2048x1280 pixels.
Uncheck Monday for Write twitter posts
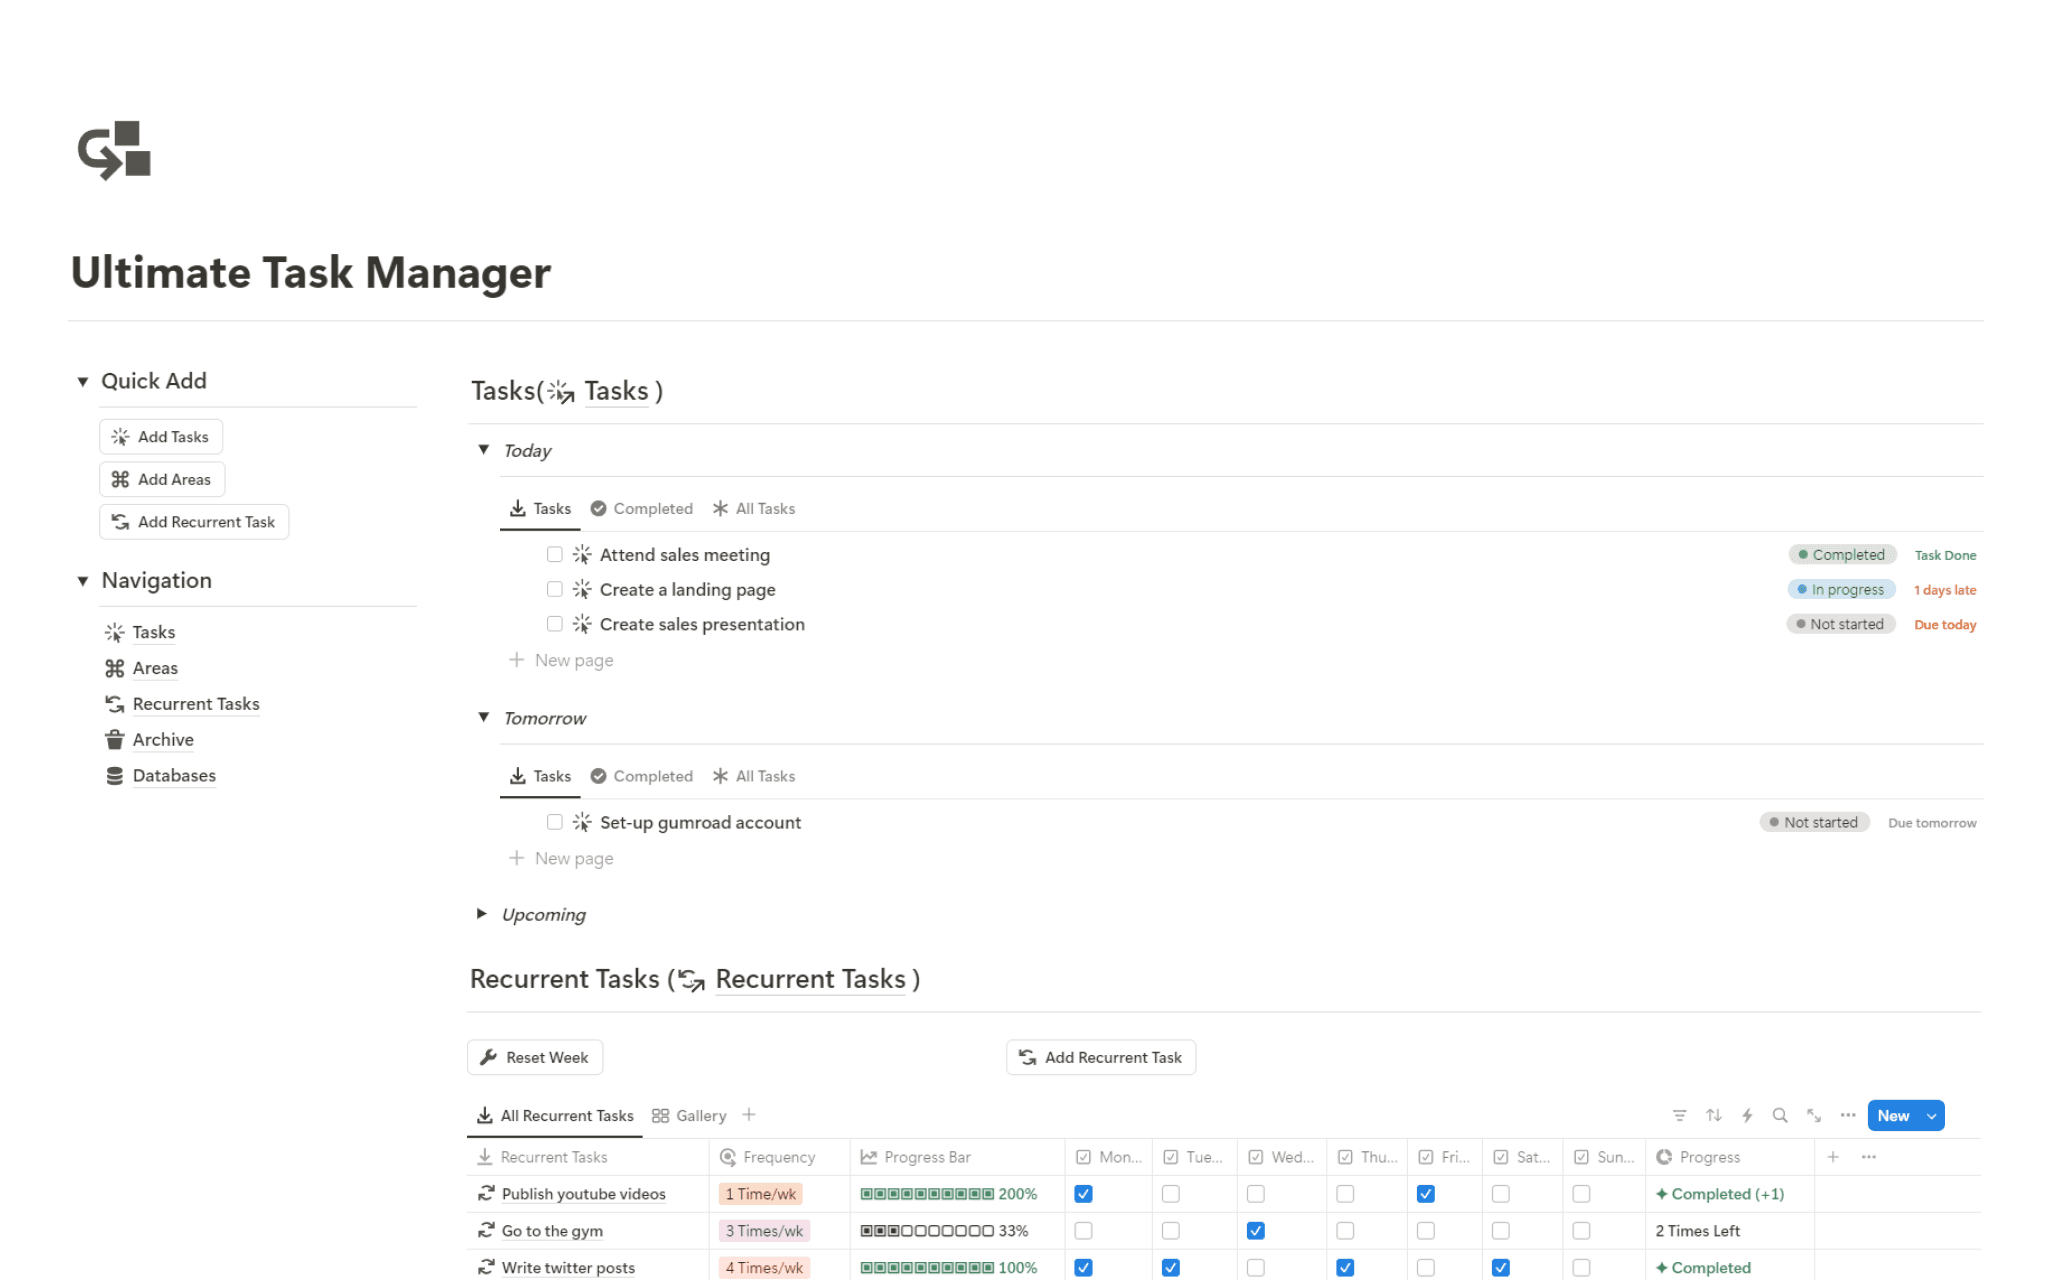pyautogui.click(x=1083, y=1267)
